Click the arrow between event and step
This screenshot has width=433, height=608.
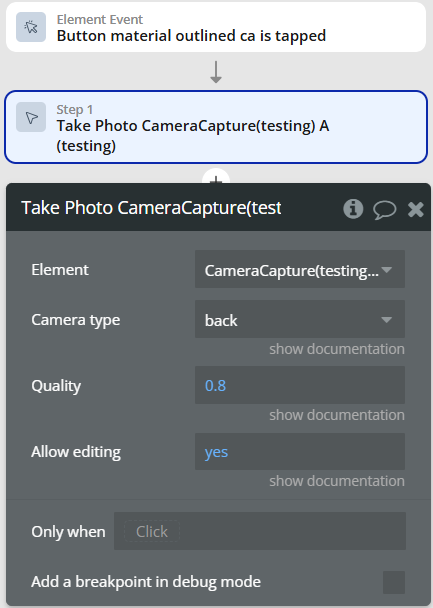click(216, 72)
